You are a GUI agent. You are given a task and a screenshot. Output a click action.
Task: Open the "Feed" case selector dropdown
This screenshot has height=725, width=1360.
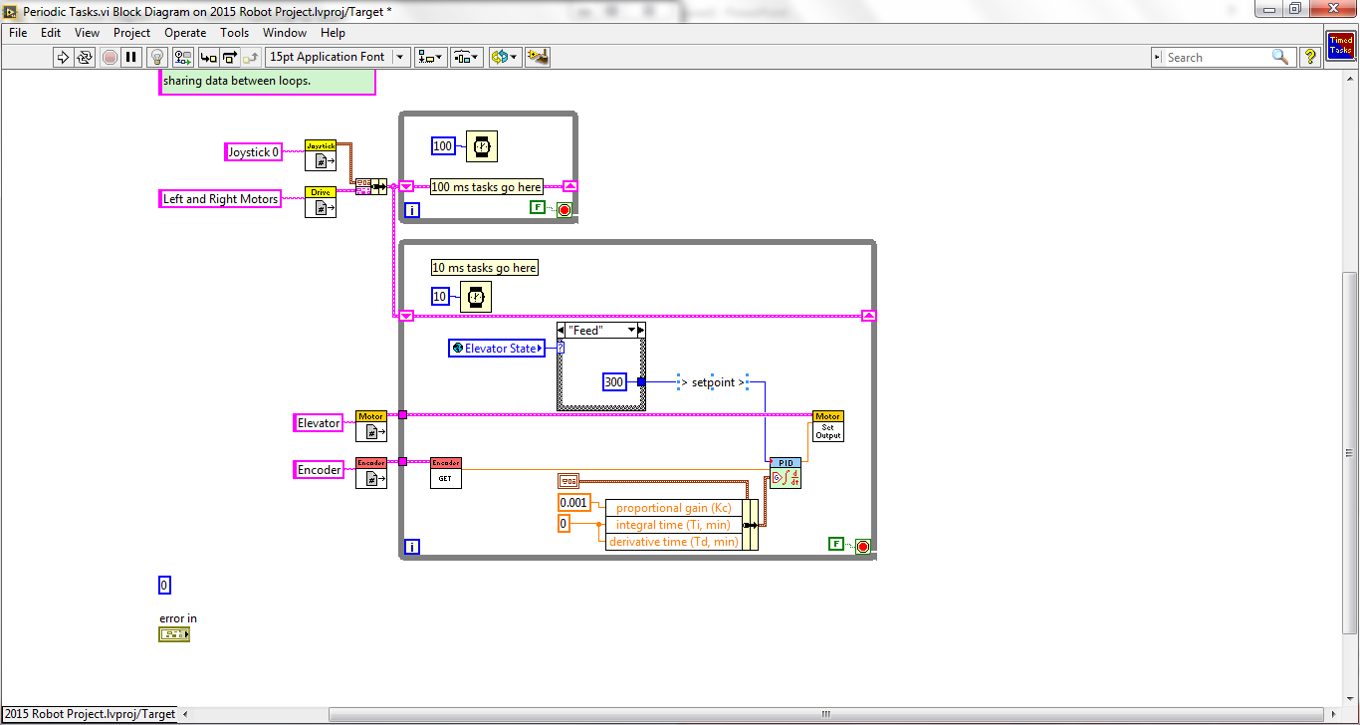[631, 330]
